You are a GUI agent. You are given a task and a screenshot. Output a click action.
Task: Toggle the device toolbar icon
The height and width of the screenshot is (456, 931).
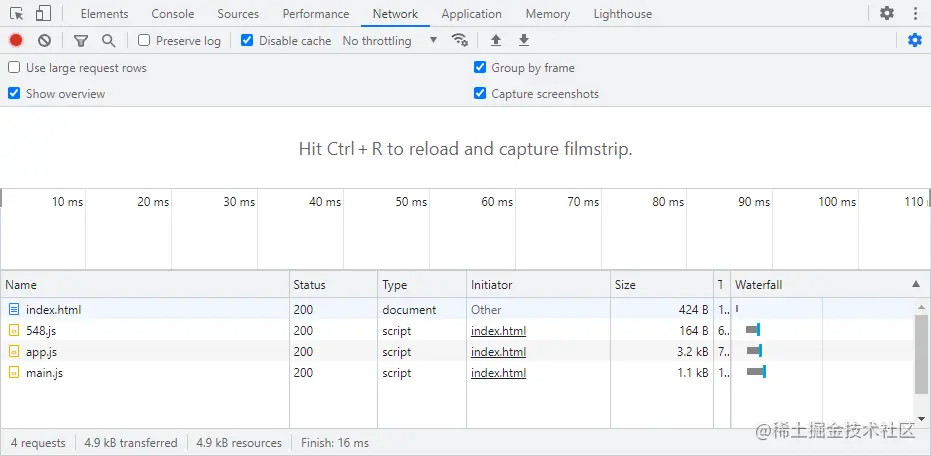(43, 14)
